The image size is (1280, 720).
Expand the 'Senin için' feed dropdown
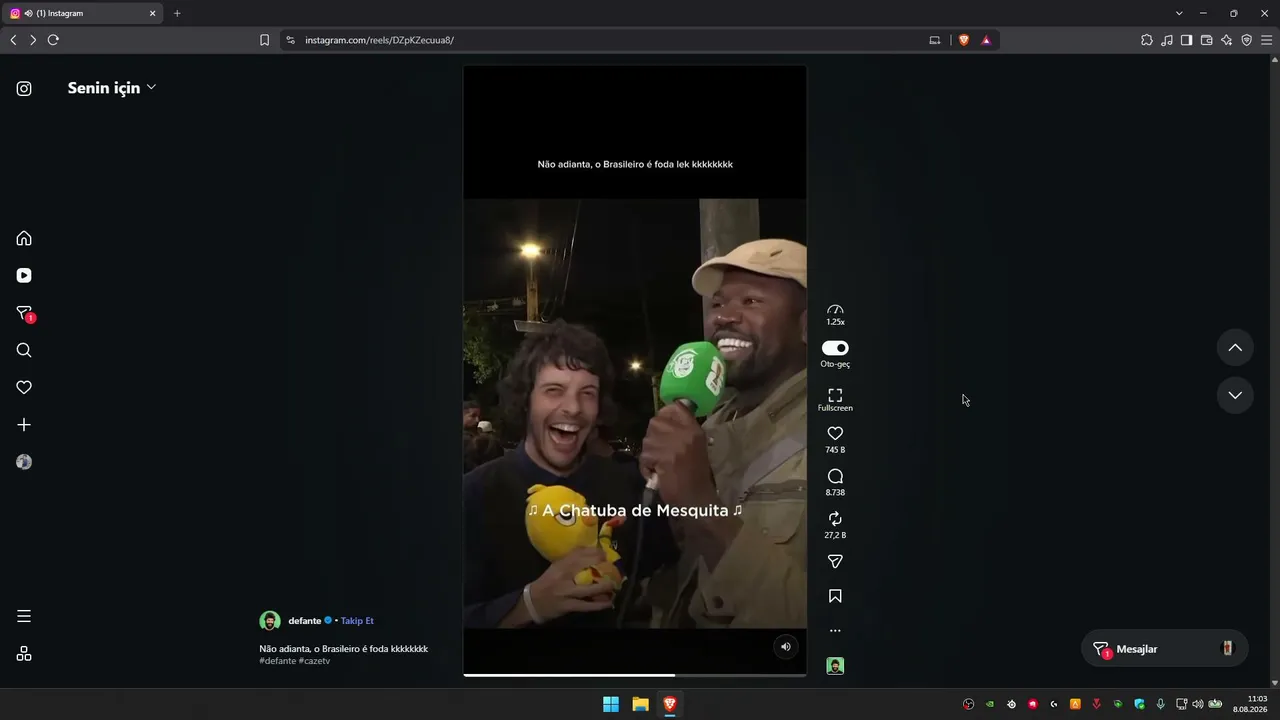[x=111, y=88]
